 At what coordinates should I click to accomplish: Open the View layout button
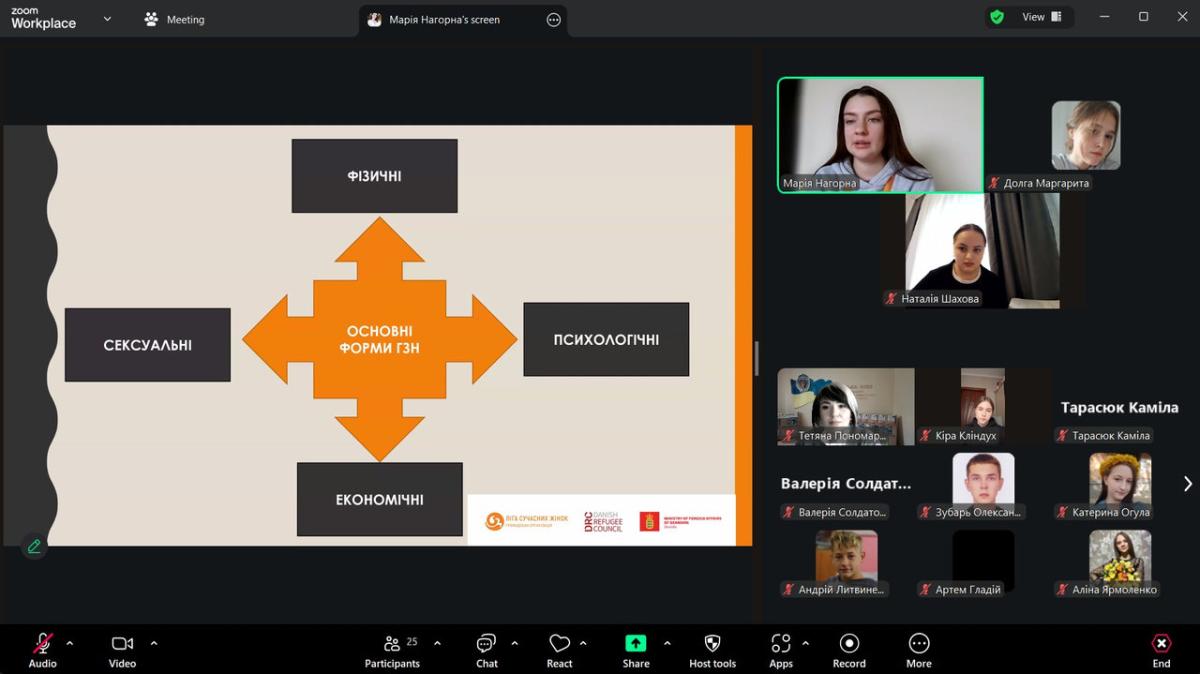coord(1041,17)
